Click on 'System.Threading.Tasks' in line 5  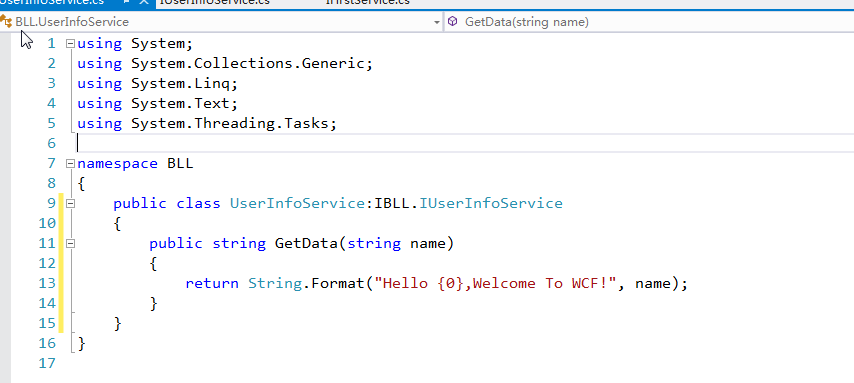coord(229,124)
